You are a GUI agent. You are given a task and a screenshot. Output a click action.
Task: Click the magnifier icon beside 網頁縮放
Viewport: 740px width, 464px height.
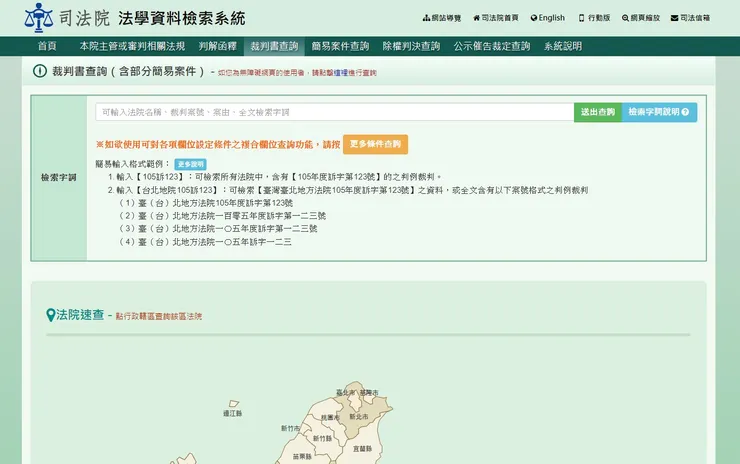point(625,18)
